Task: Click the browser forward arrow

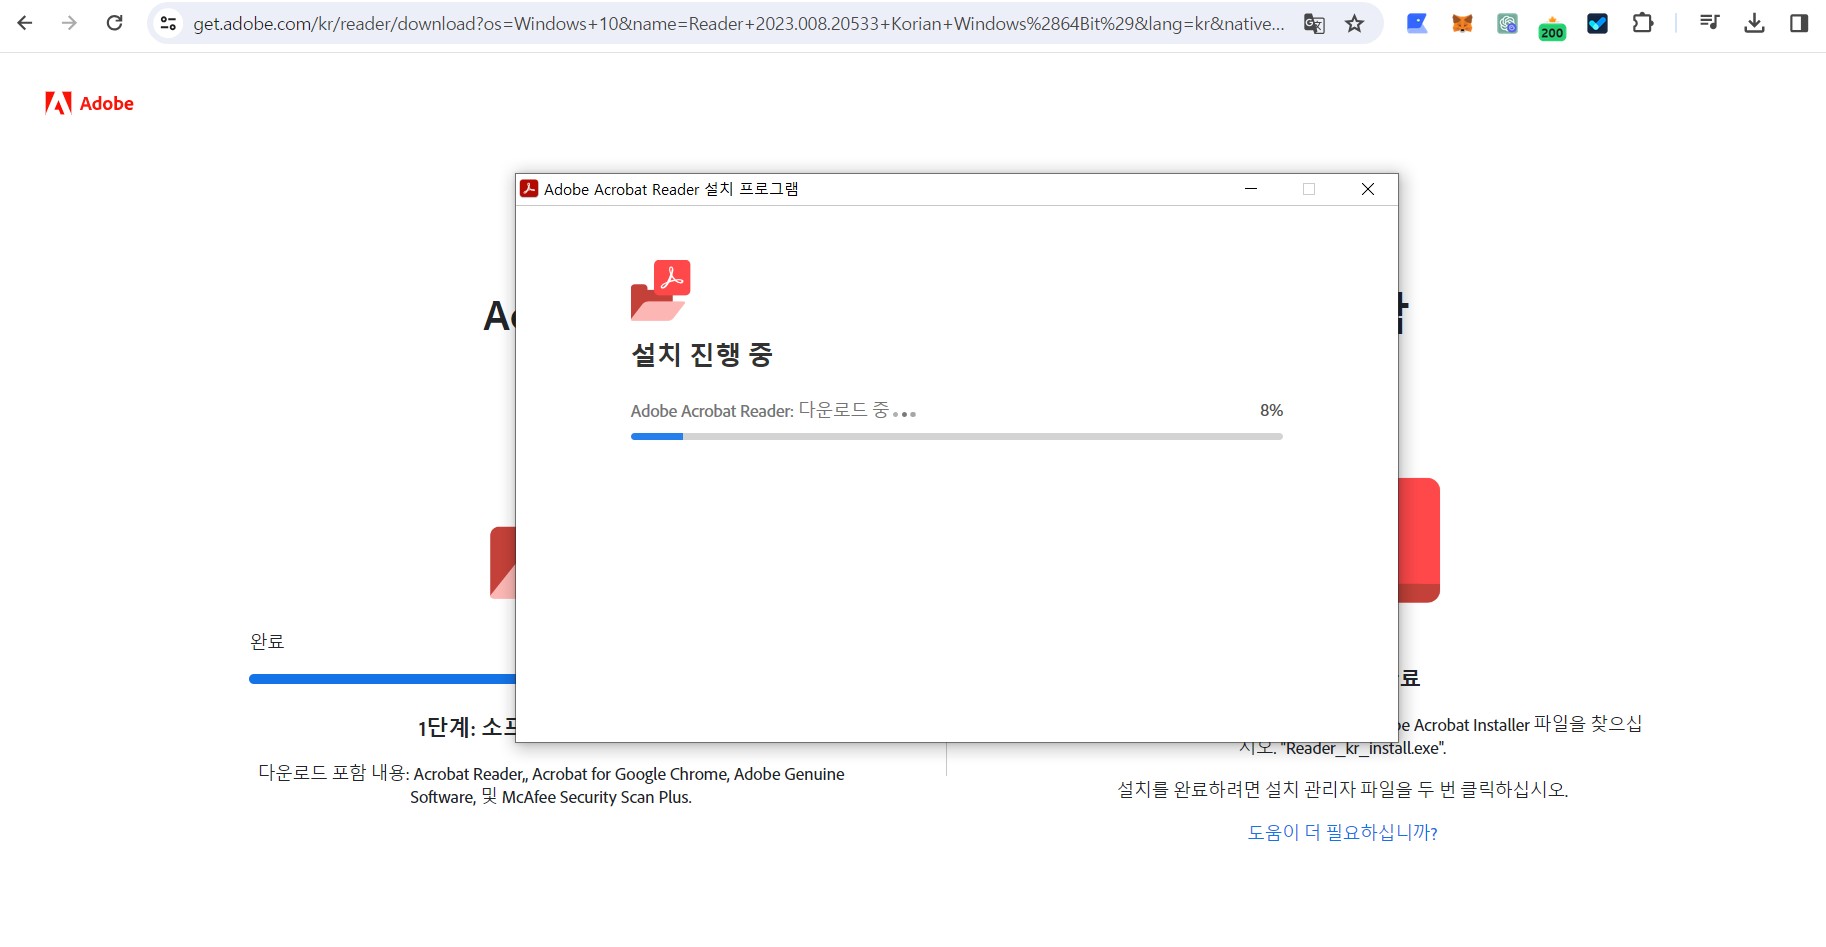Action: 69,23
